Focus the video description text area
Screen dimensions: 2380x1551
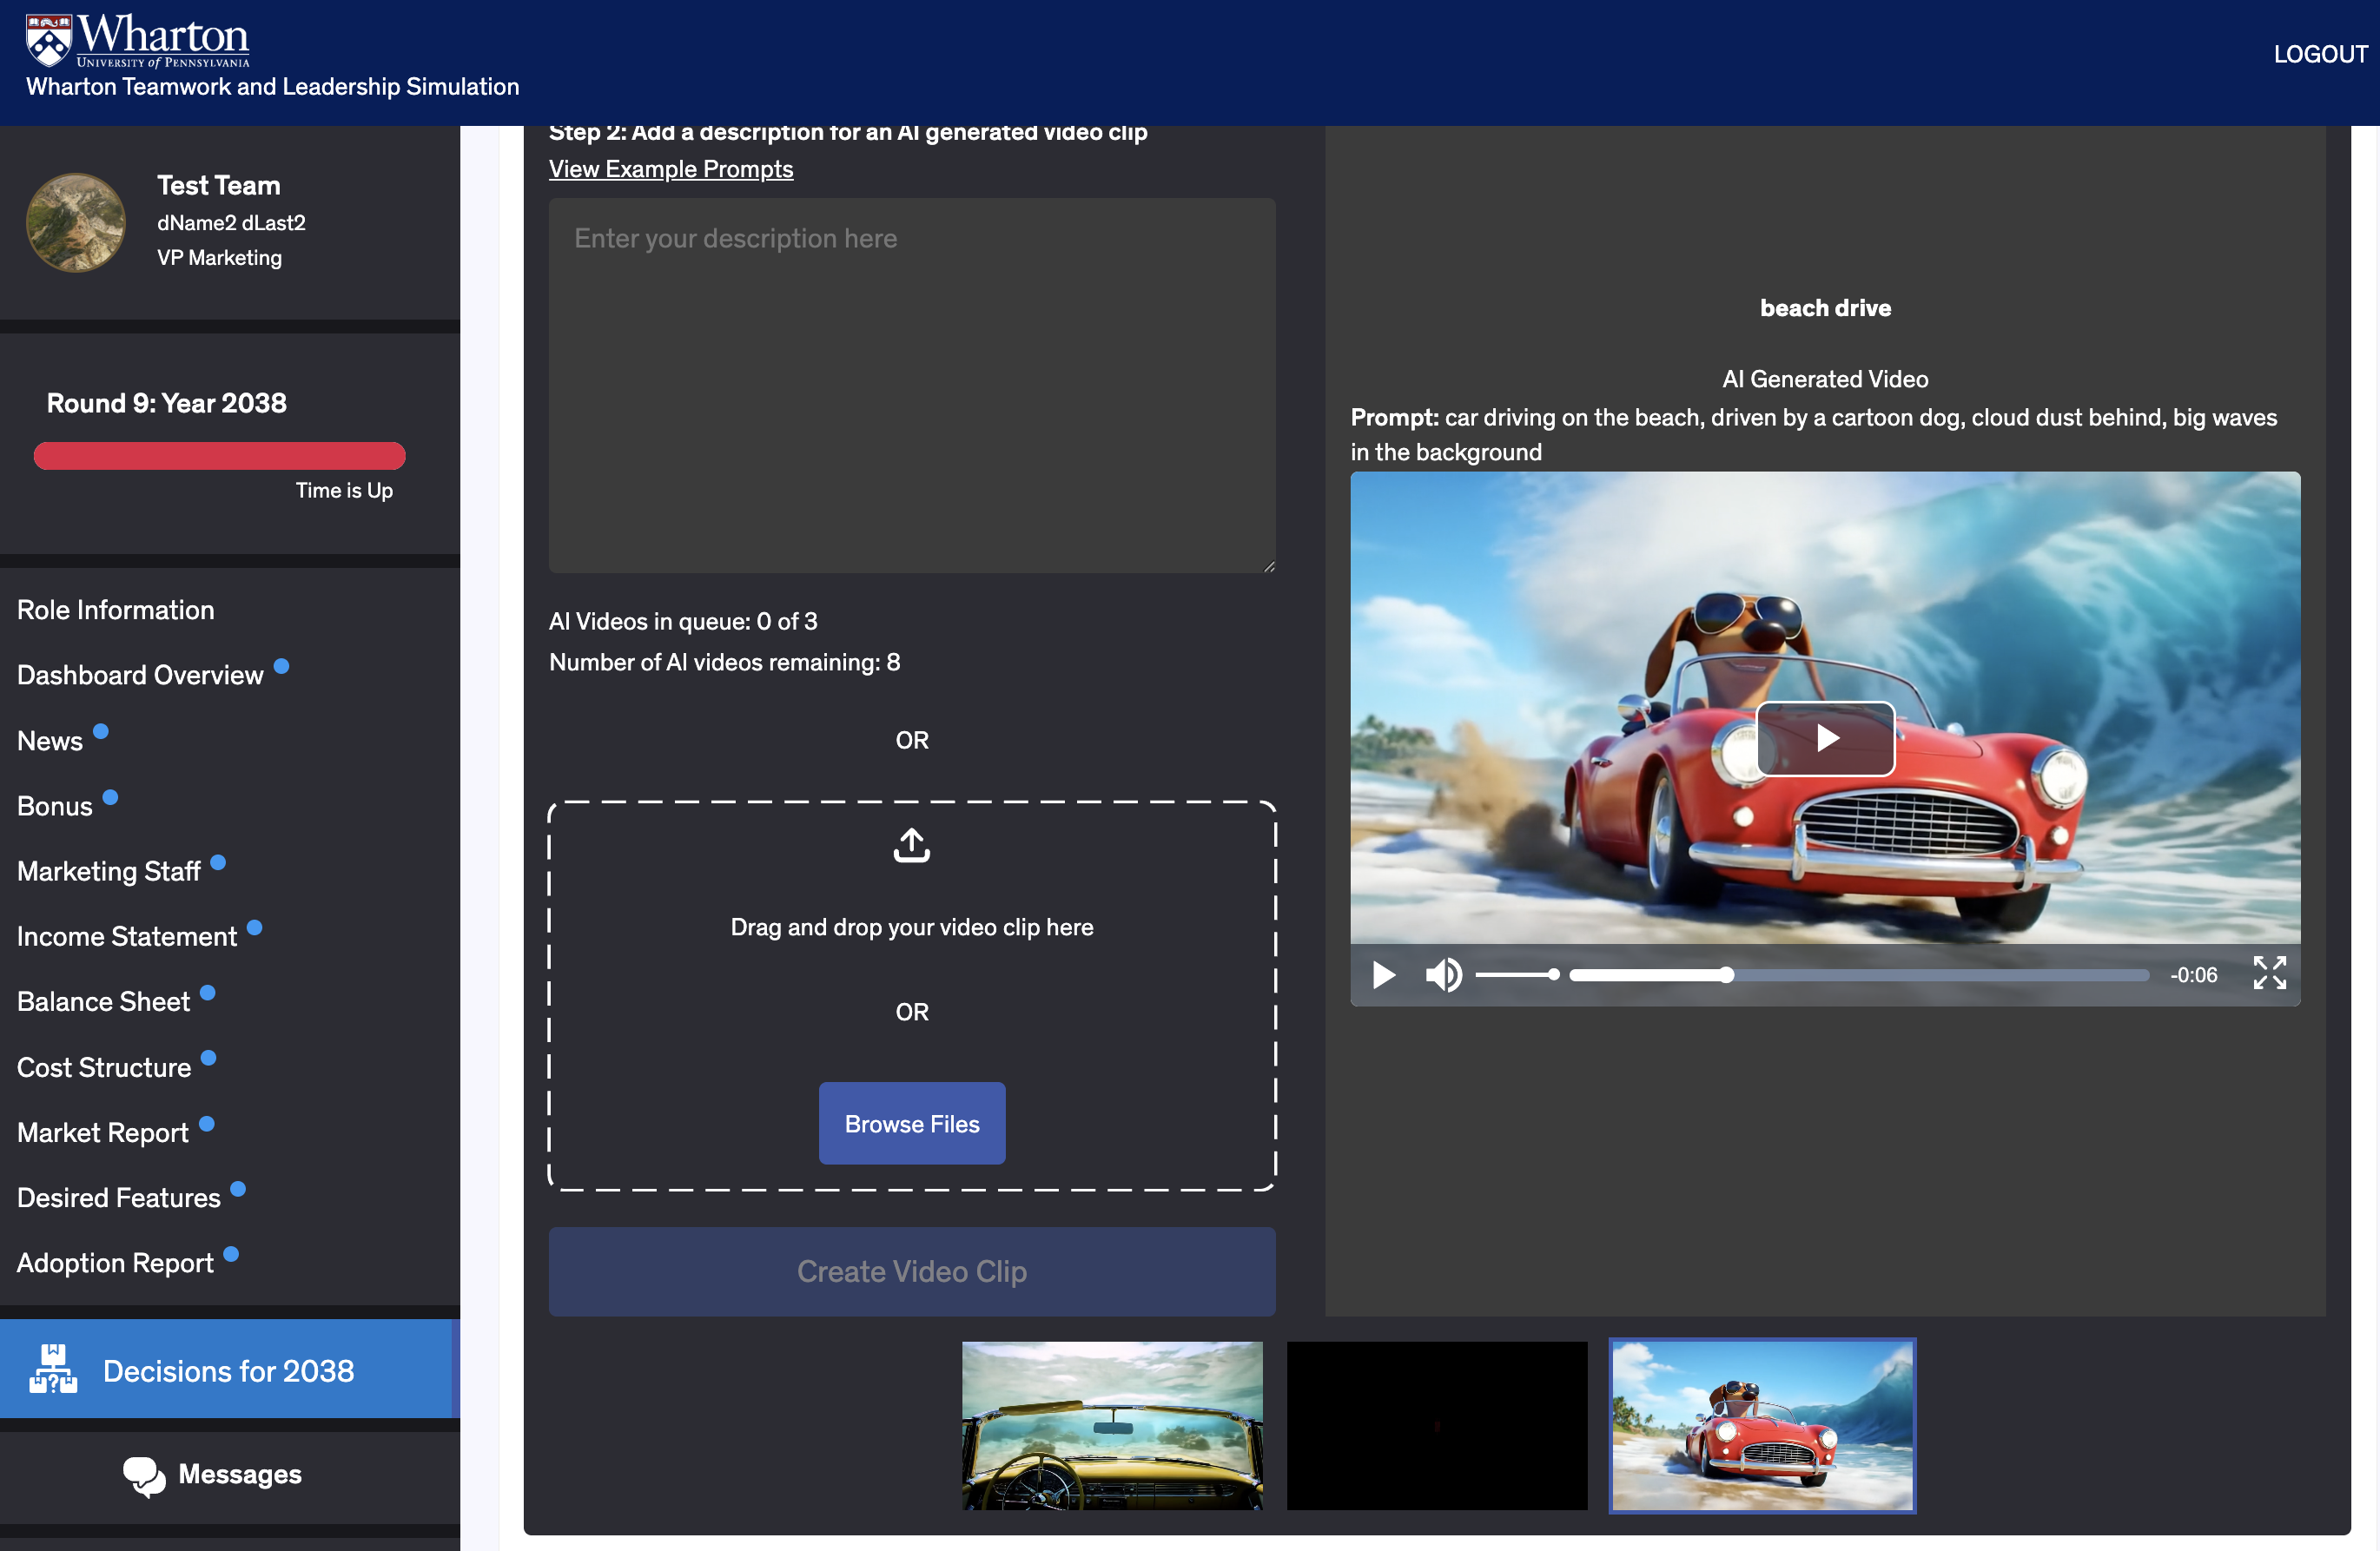[911, 385]
